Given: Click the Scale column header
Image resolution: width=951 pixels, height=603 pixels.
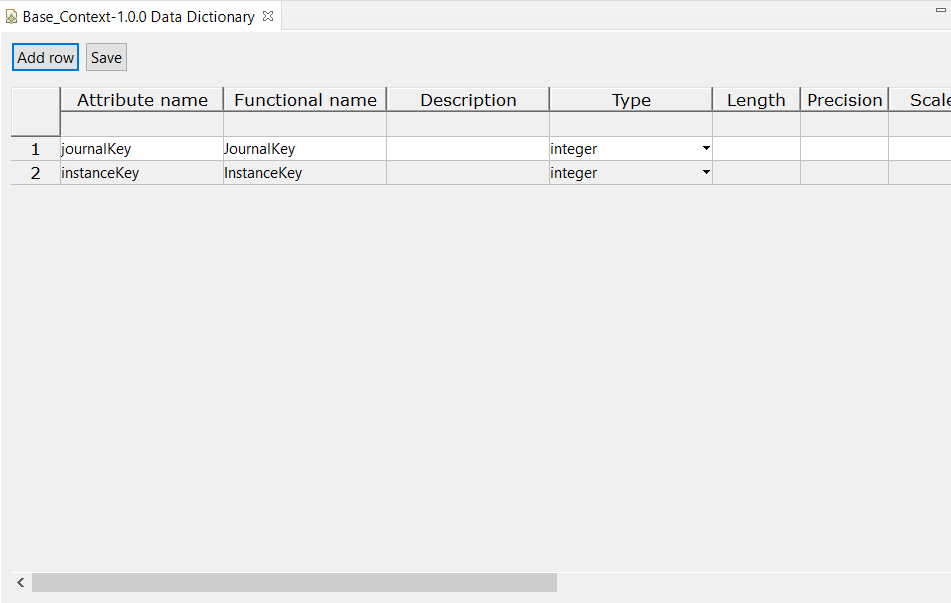Looking at the screenshot, I should click(x=920, y=99).
